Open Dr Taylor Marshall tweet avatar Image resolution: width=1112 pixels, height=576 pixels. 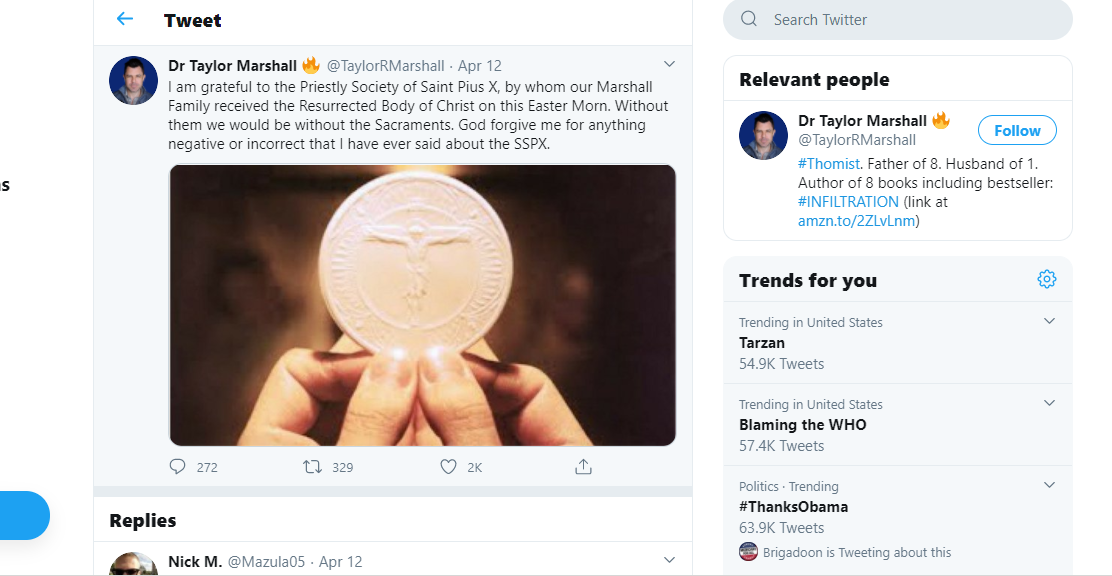(133, 81)
